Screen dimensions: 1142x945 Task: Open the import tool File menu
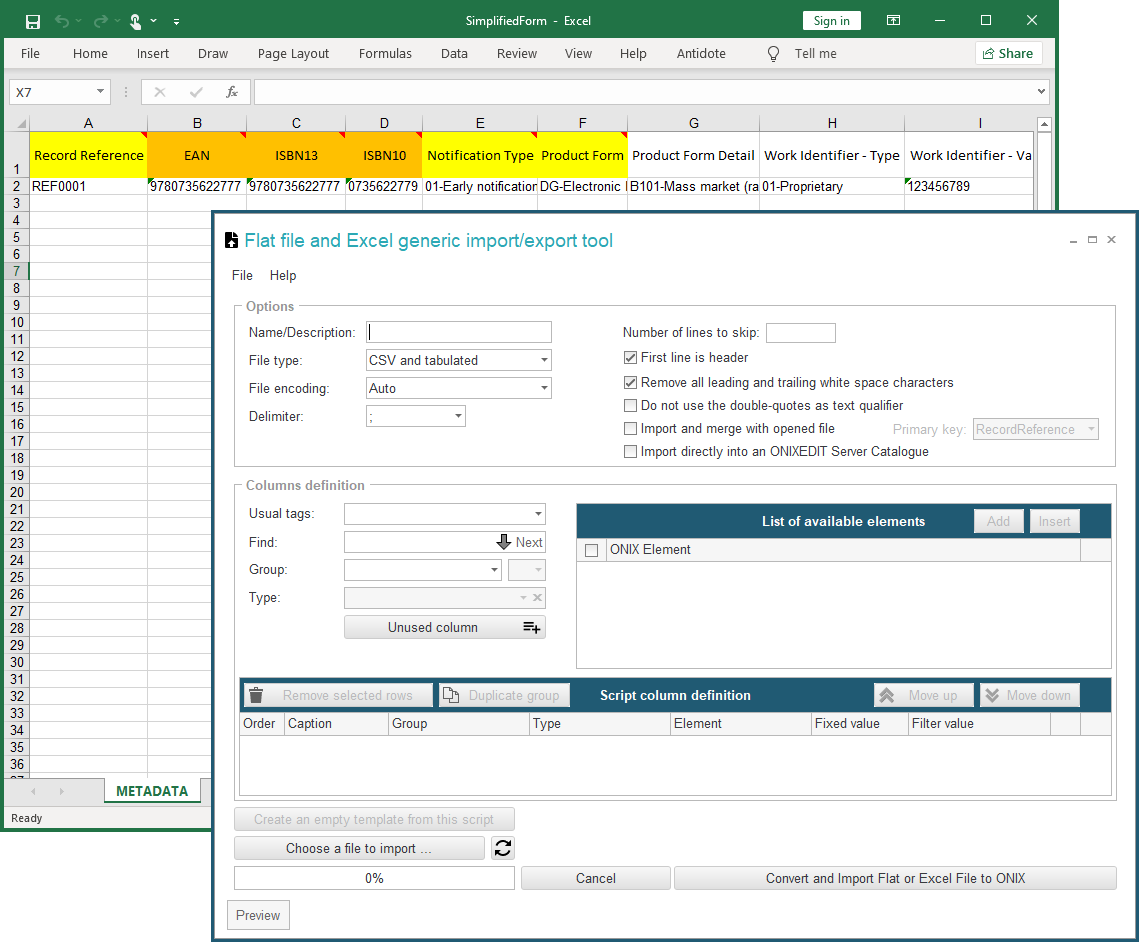point(243,275)
